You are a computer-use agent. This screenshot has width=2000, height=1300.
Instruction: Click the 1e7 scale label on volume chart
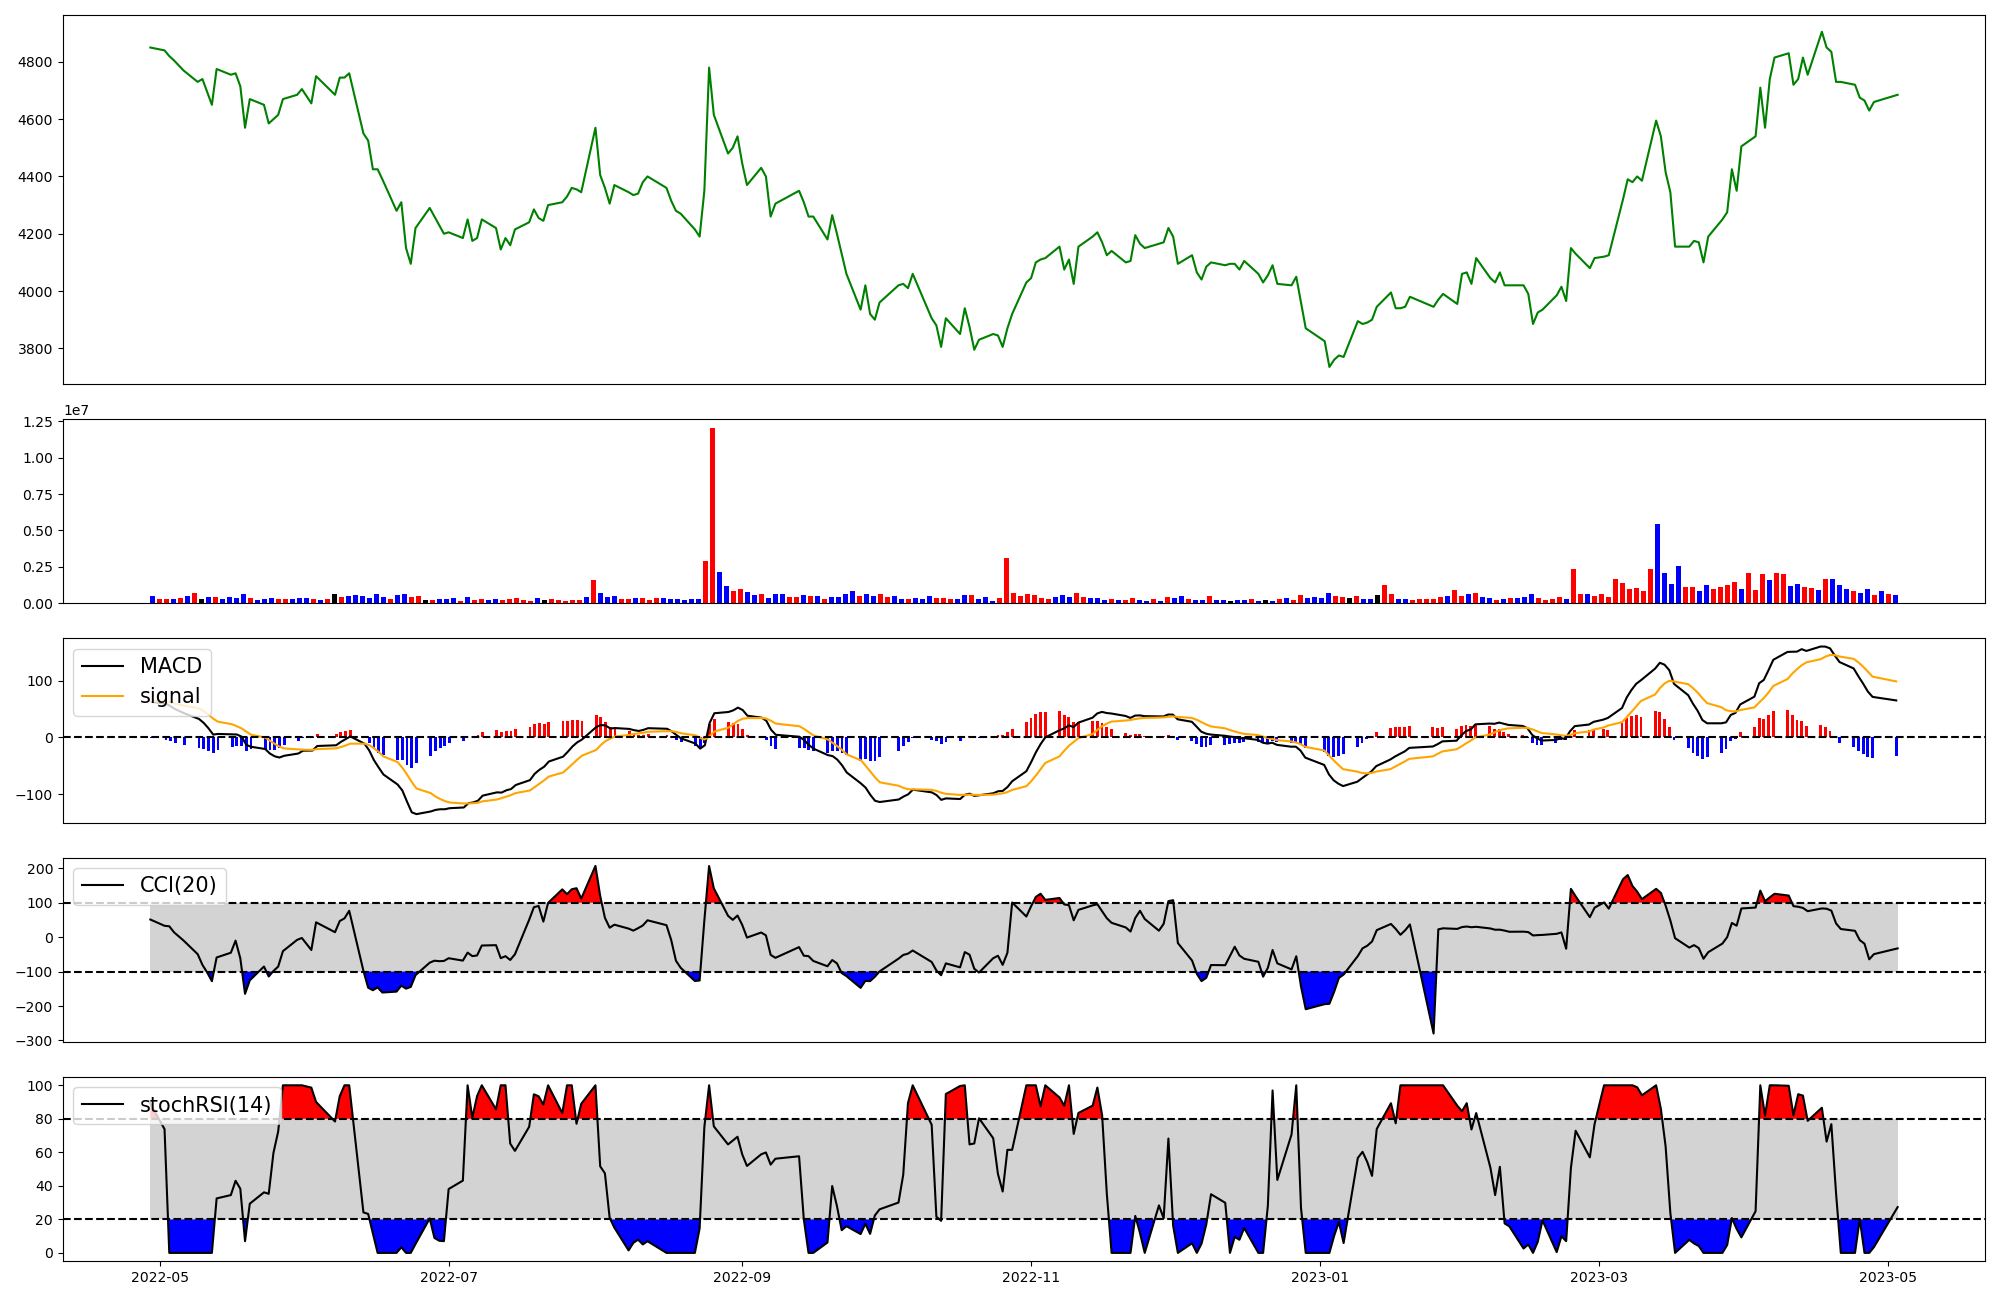point(76,410)
